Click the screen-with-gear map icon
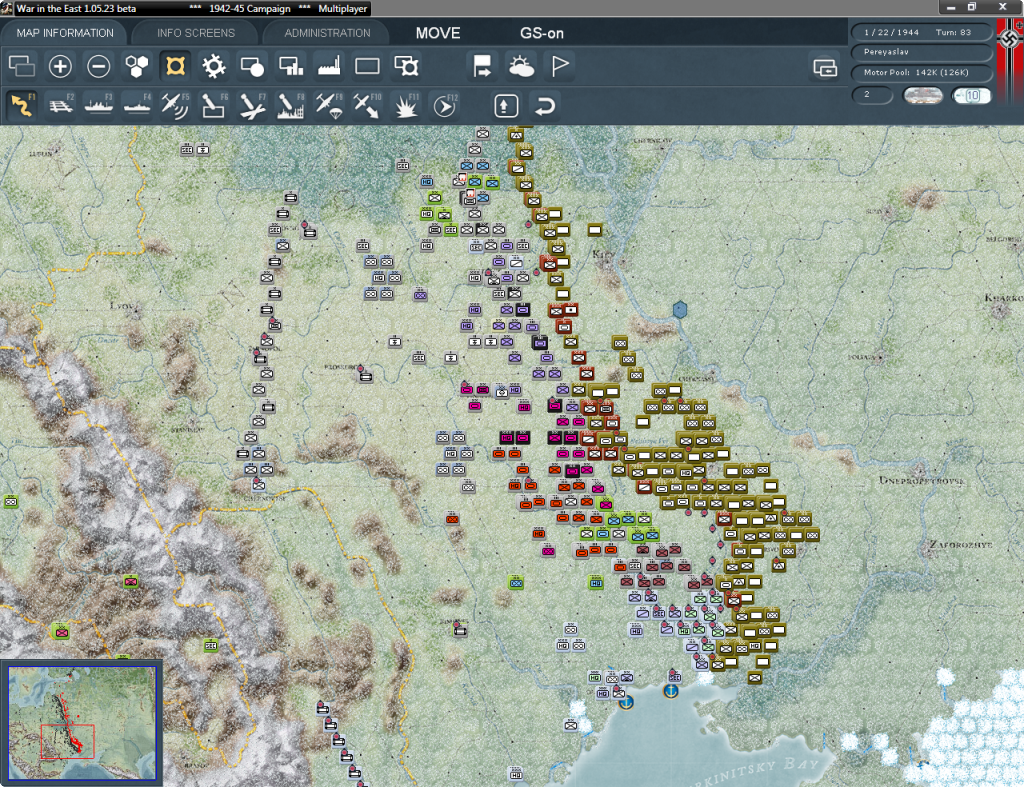The image size is (1024, 787). coord(406,66)
